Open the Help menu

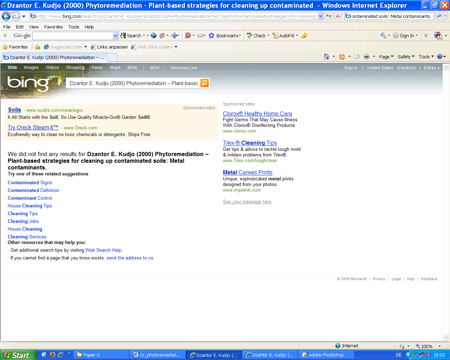point(89,27)
